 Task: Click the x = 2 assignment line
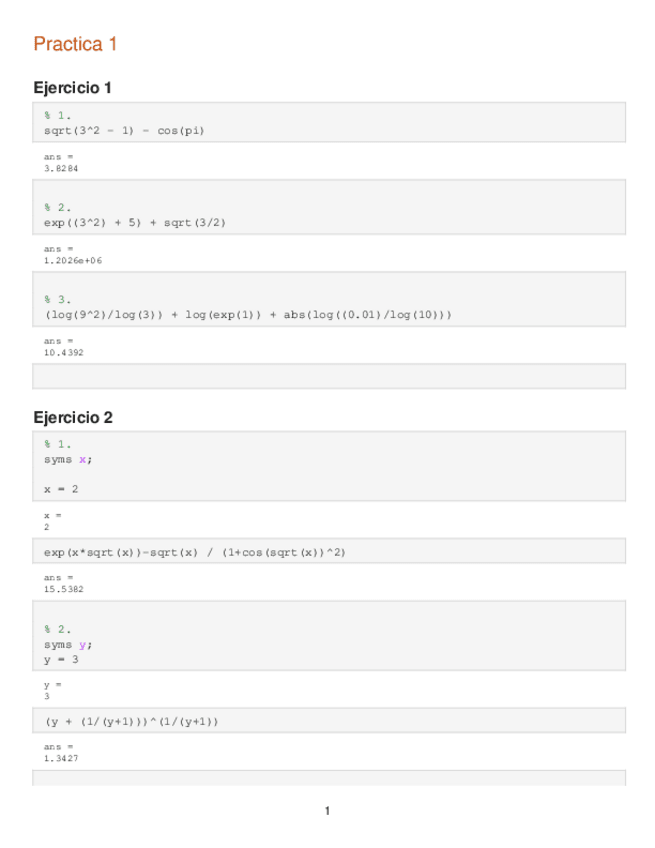(62, 489)
